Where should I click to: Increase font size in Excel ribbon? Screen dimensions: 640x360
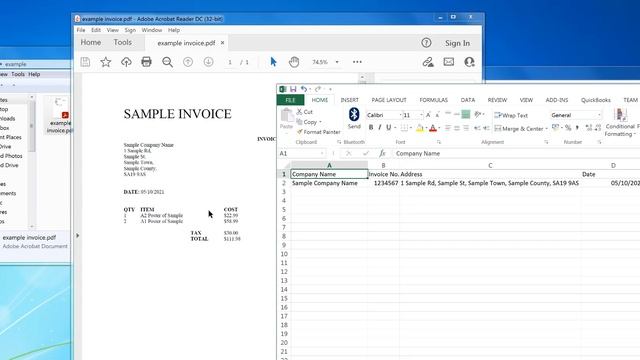coord(428,115)
